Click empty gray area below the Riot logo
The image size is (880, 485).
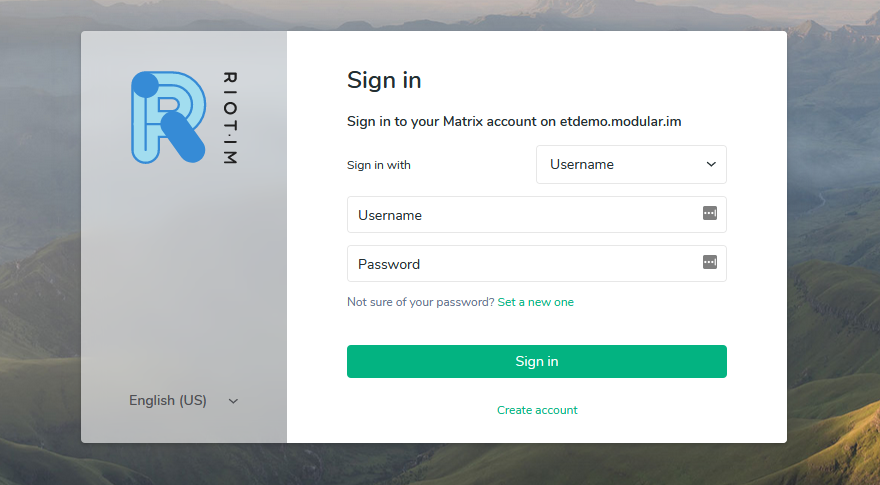184,280
